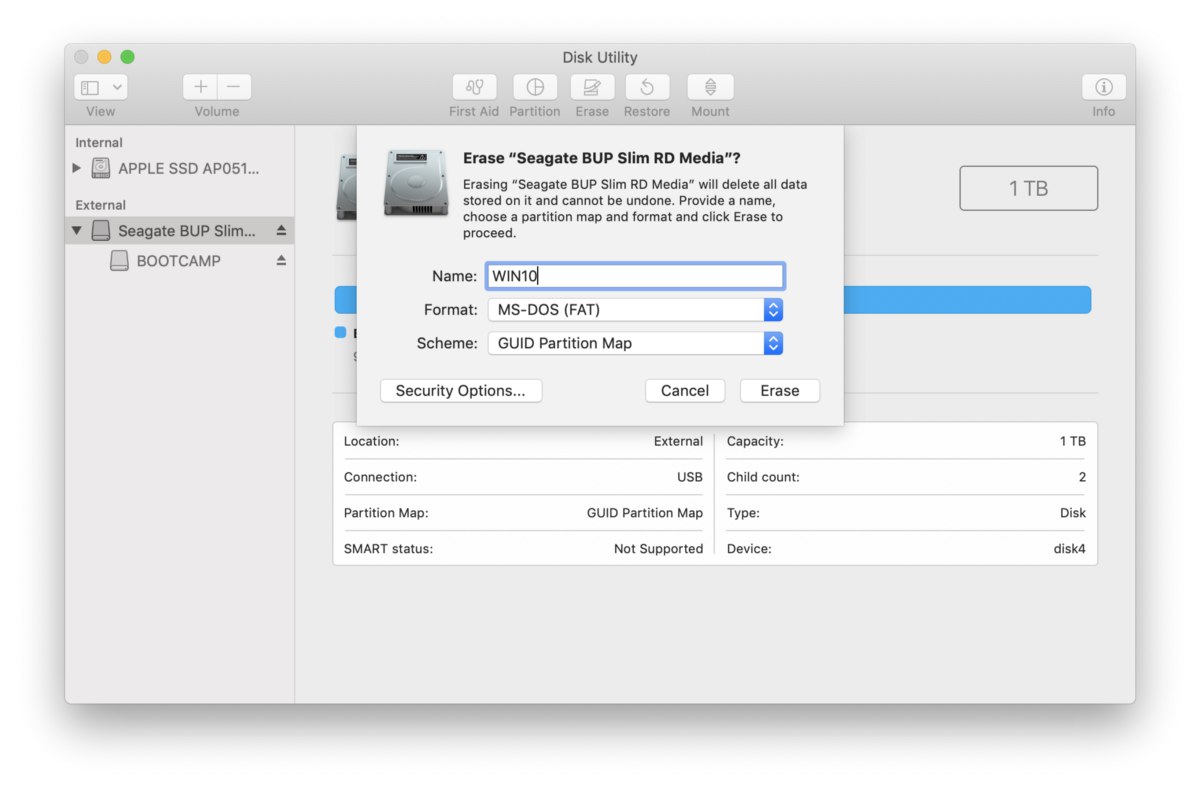Select BOOTCAMP volume in sidebar
The height and width of the screenshot is (789, 1200).
pos(180,261)
